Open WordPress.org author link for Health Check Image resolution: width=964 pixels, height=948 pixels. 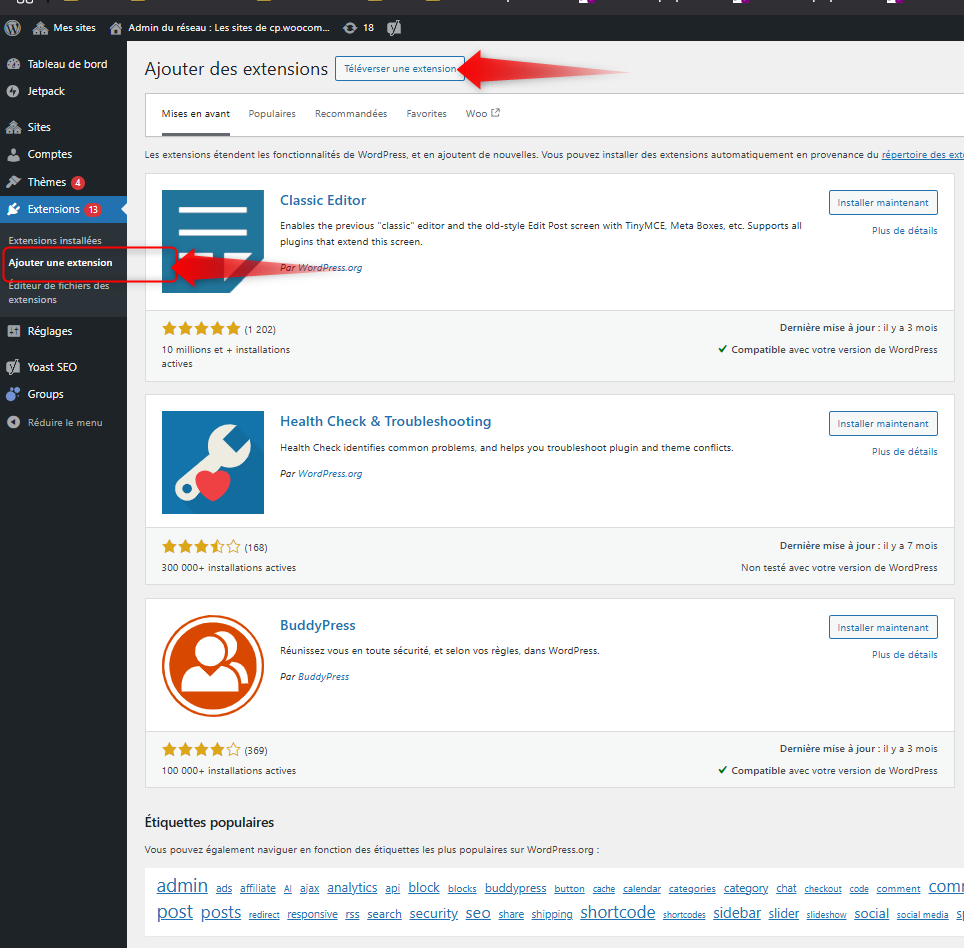[330, 473]
